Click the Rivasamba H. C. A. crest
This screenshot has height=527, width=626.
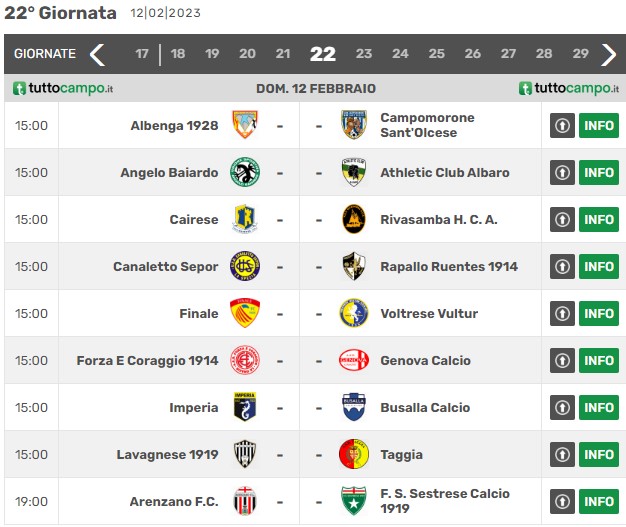coord(354,219)
